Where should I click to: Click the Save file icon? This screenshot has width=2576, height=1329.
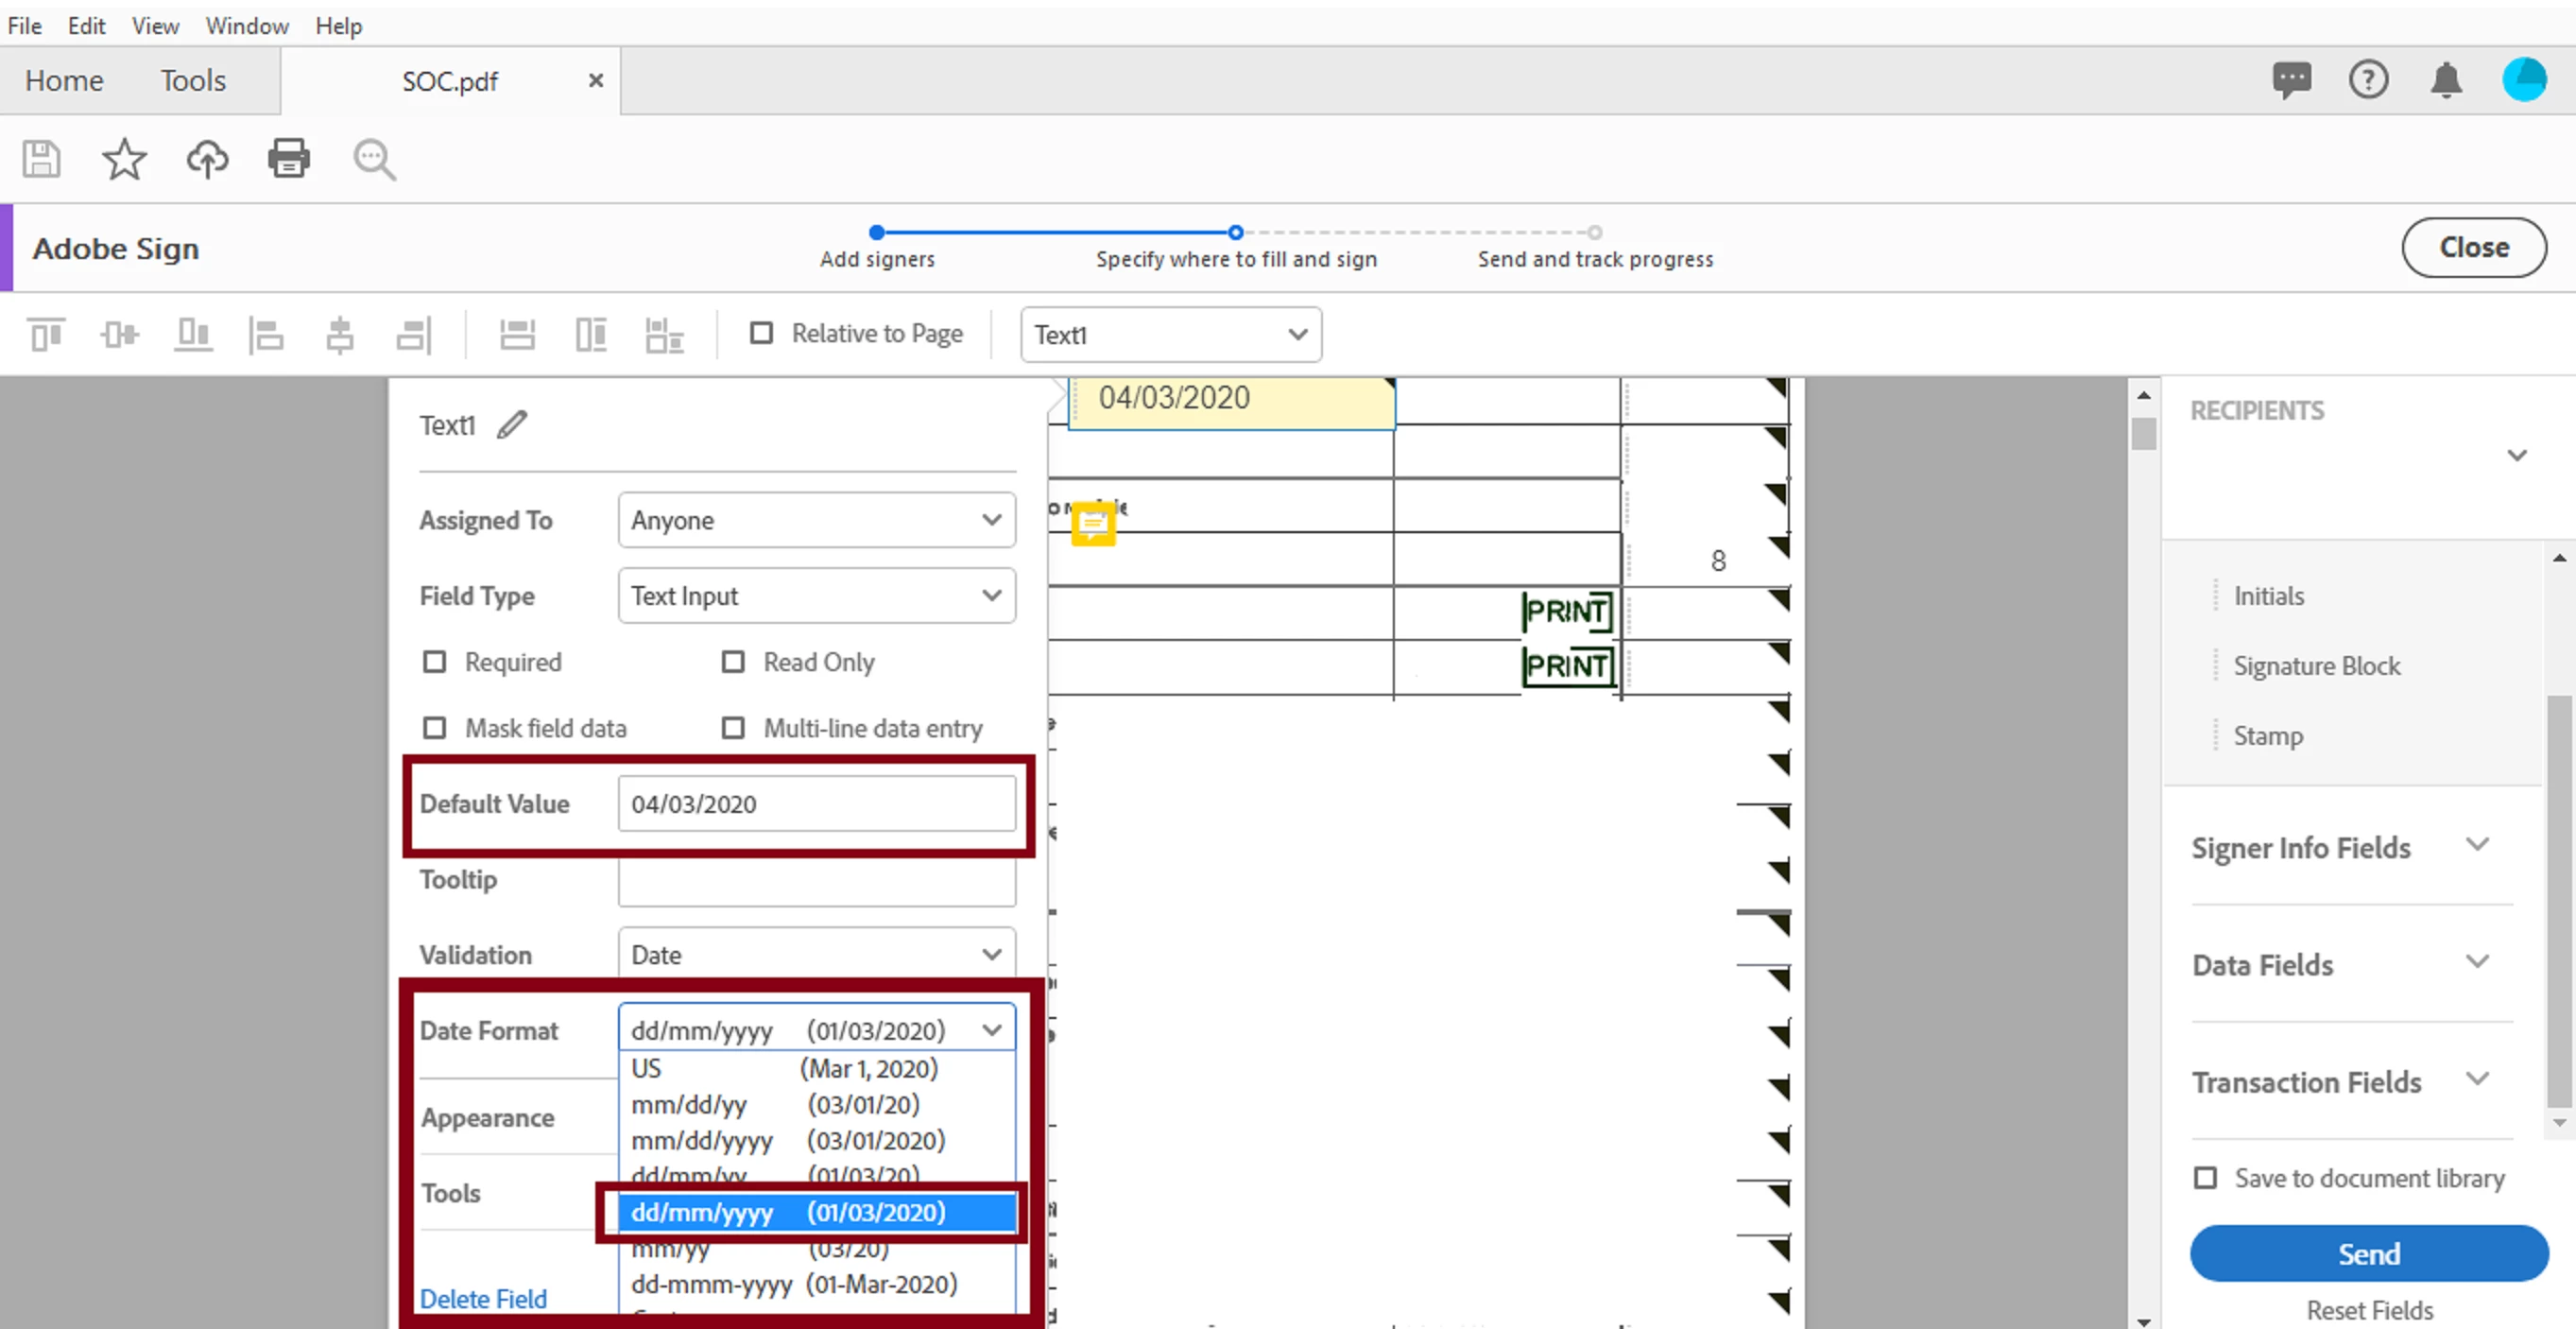point(41,159)
